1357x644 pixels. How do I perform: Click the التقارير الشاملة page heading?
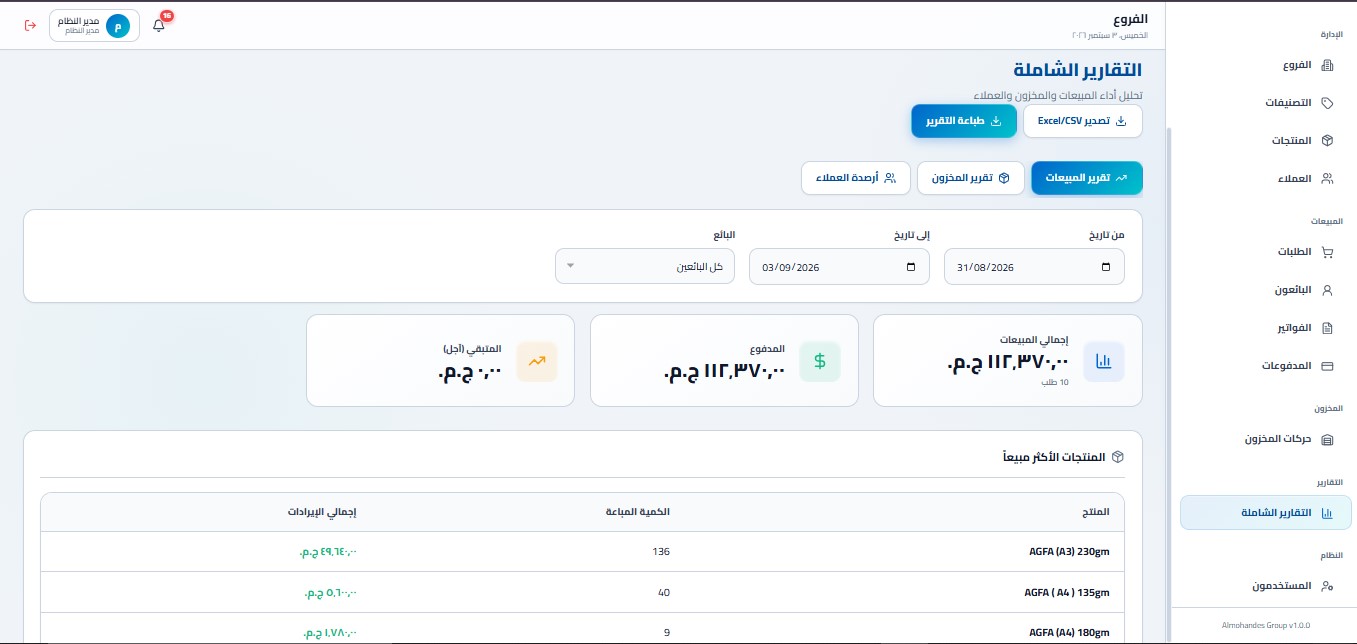pos(1077,71)
